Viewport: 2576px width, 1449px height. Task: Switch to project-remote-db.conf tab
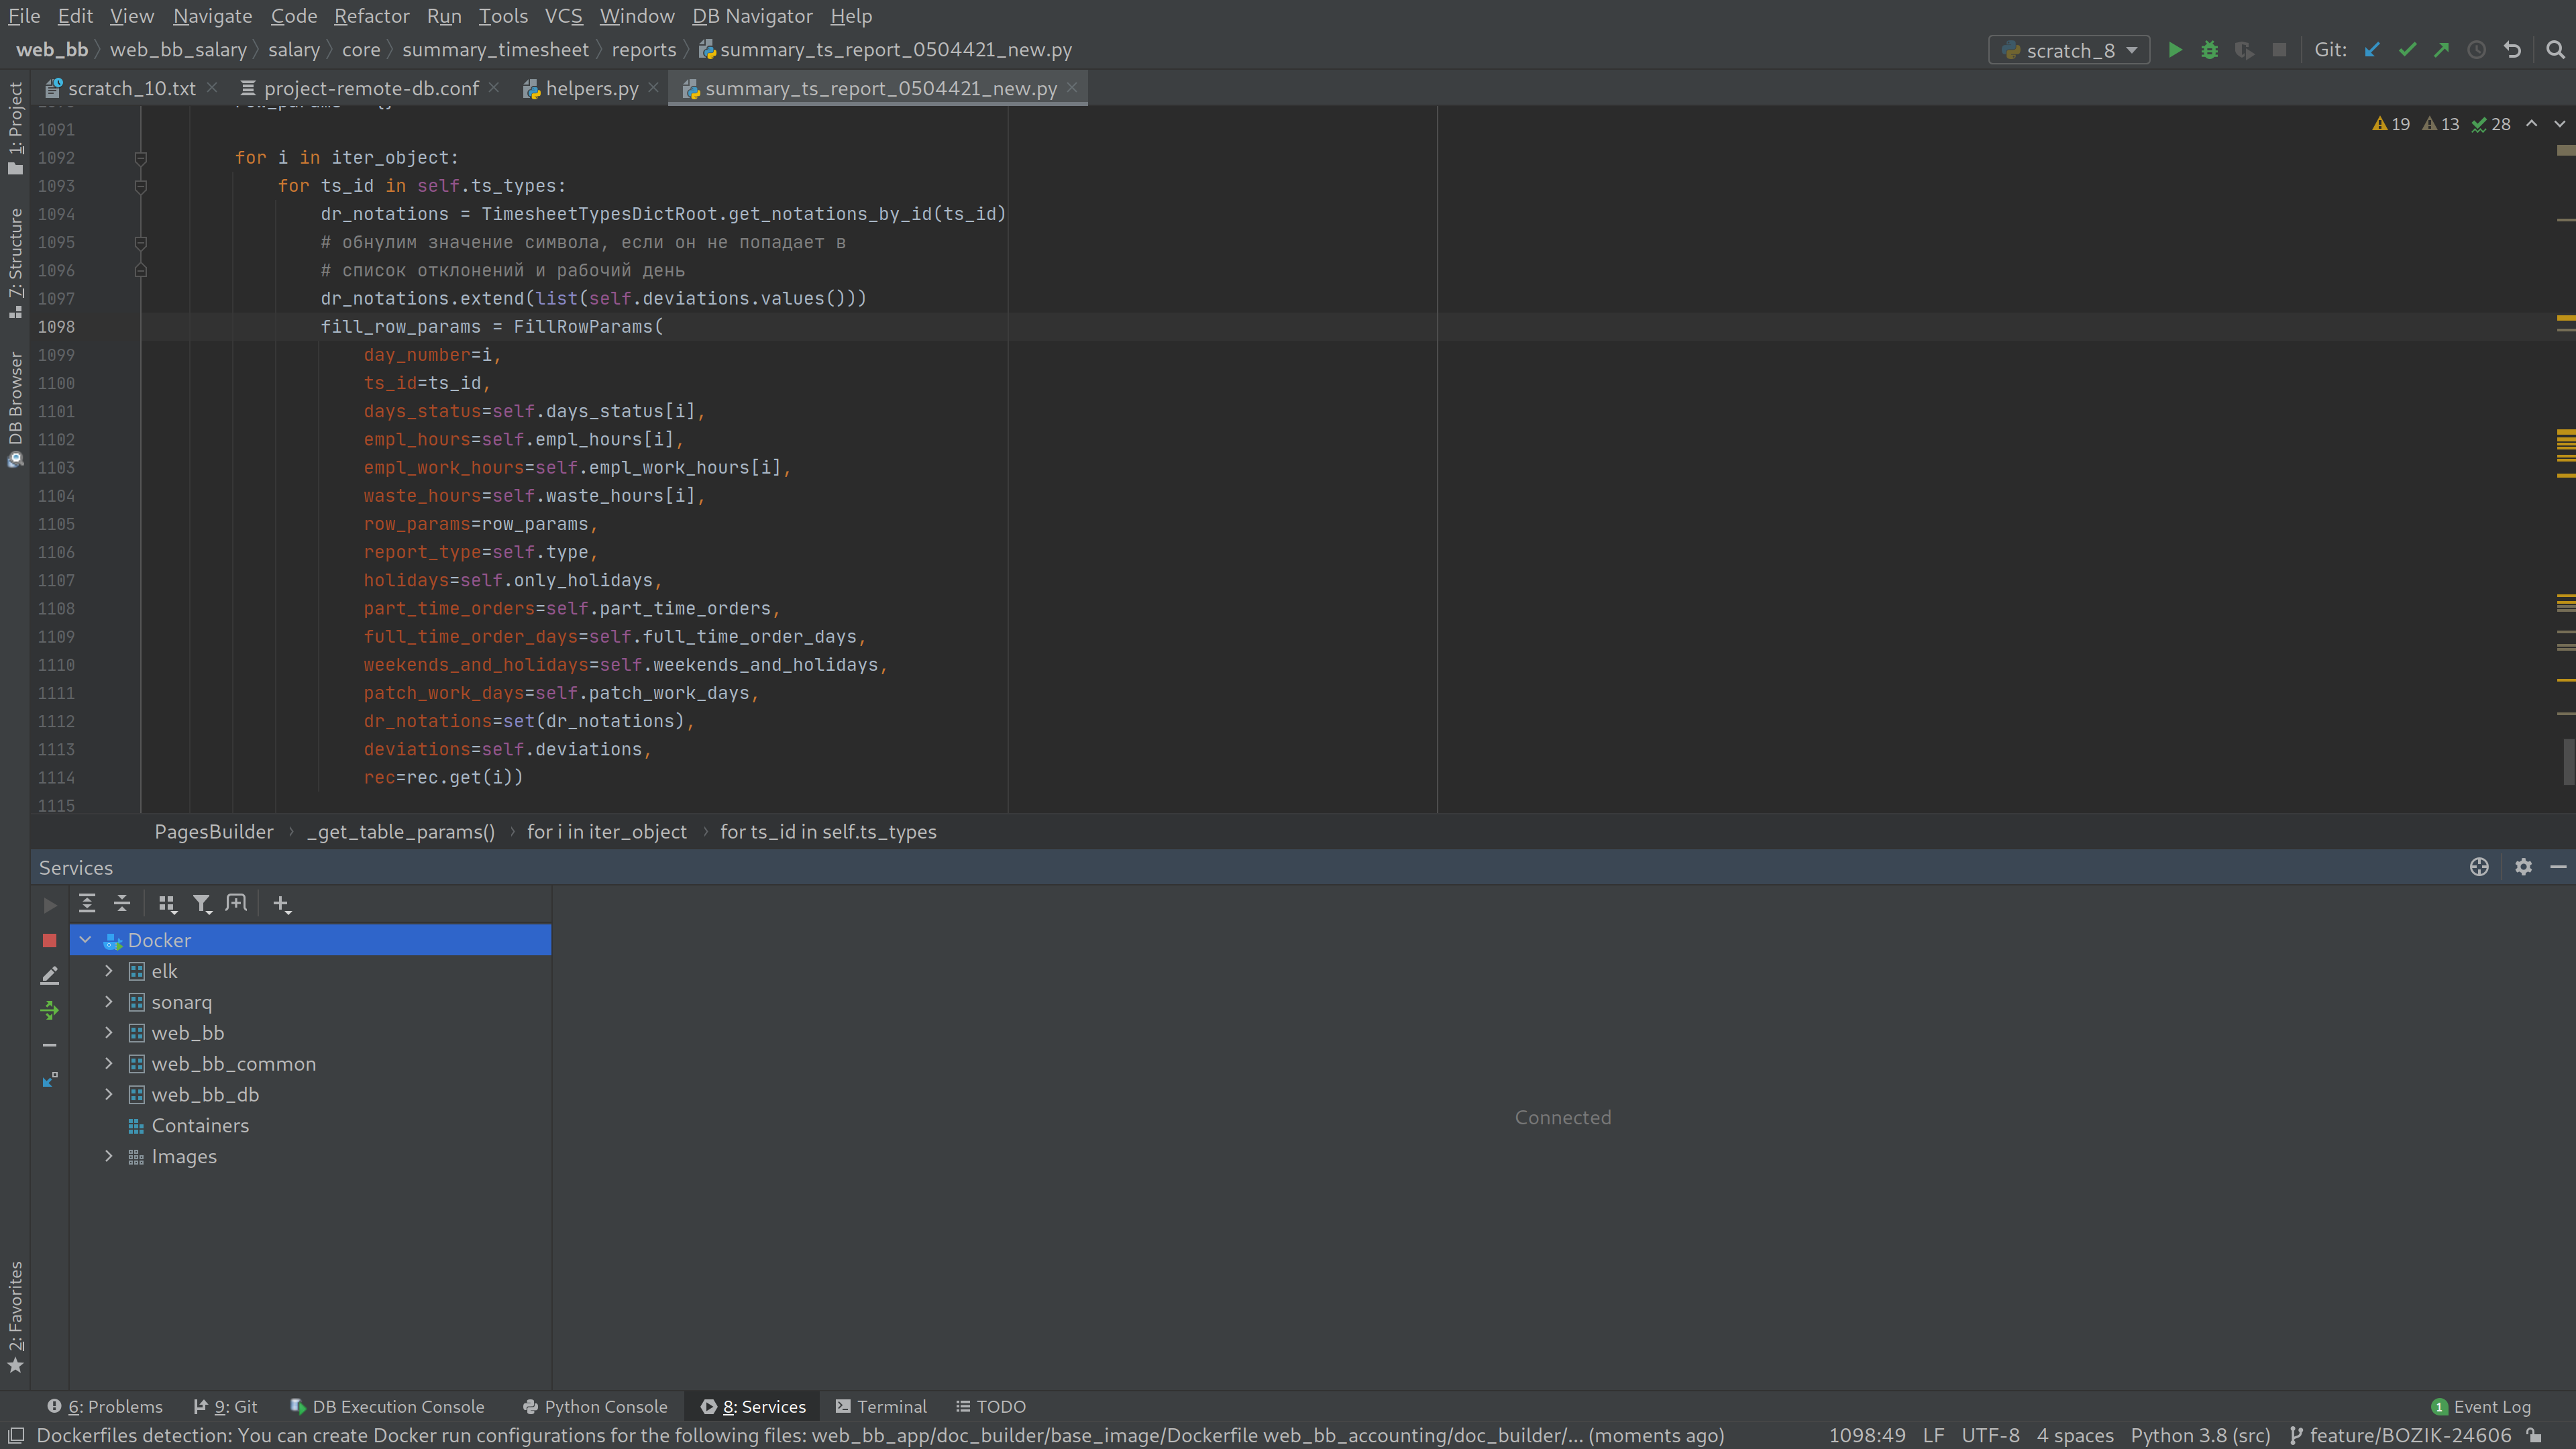click(x=370, y=88)
